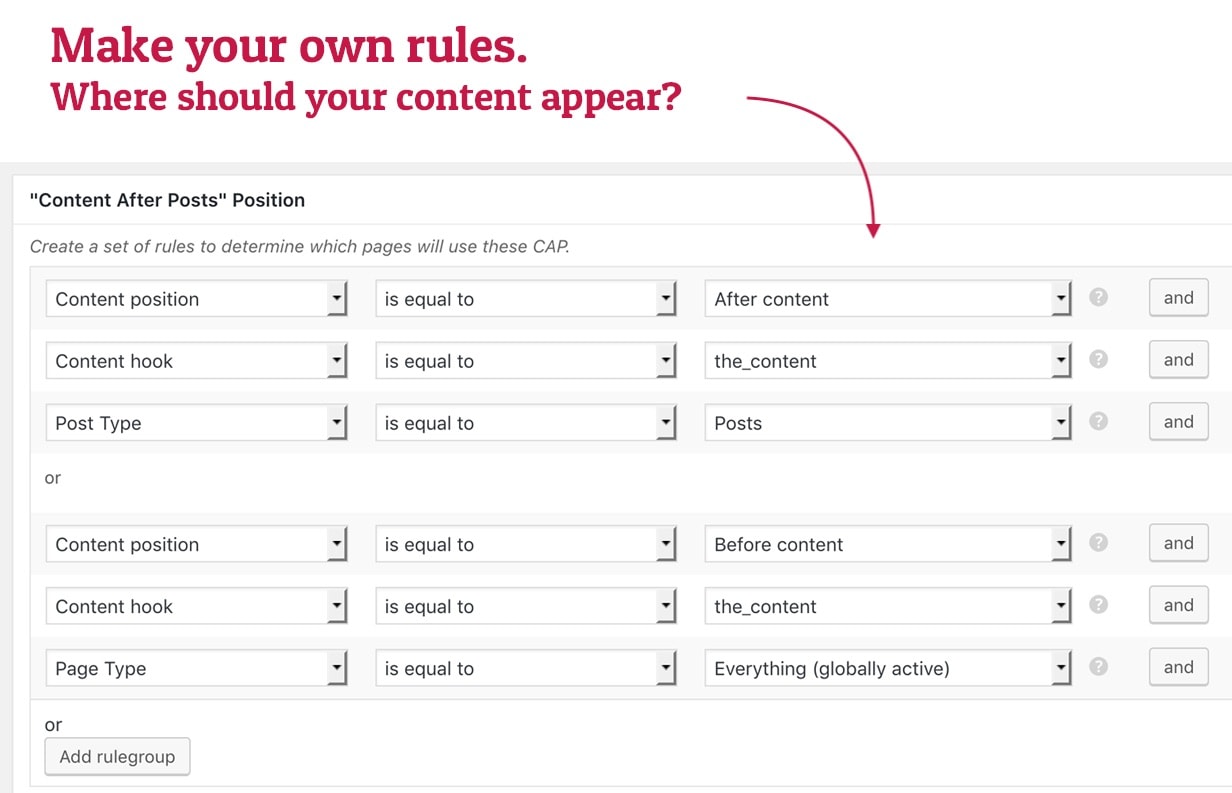Open operator dropdown in the Page Type row
Screen dimensions: 1232x793
526,669
